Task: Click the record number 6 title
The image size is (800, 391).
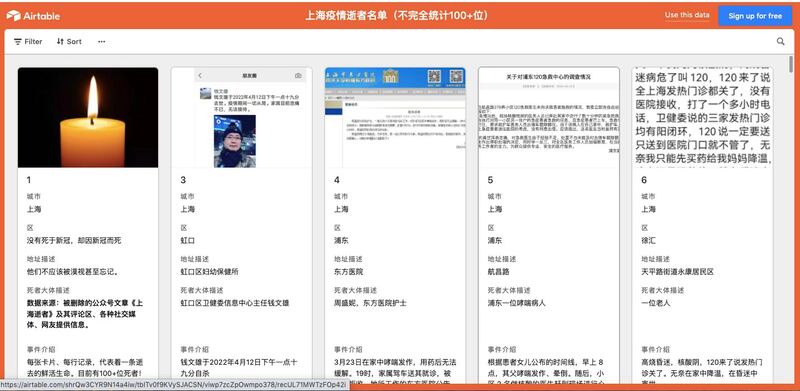Action: (644, 180)
